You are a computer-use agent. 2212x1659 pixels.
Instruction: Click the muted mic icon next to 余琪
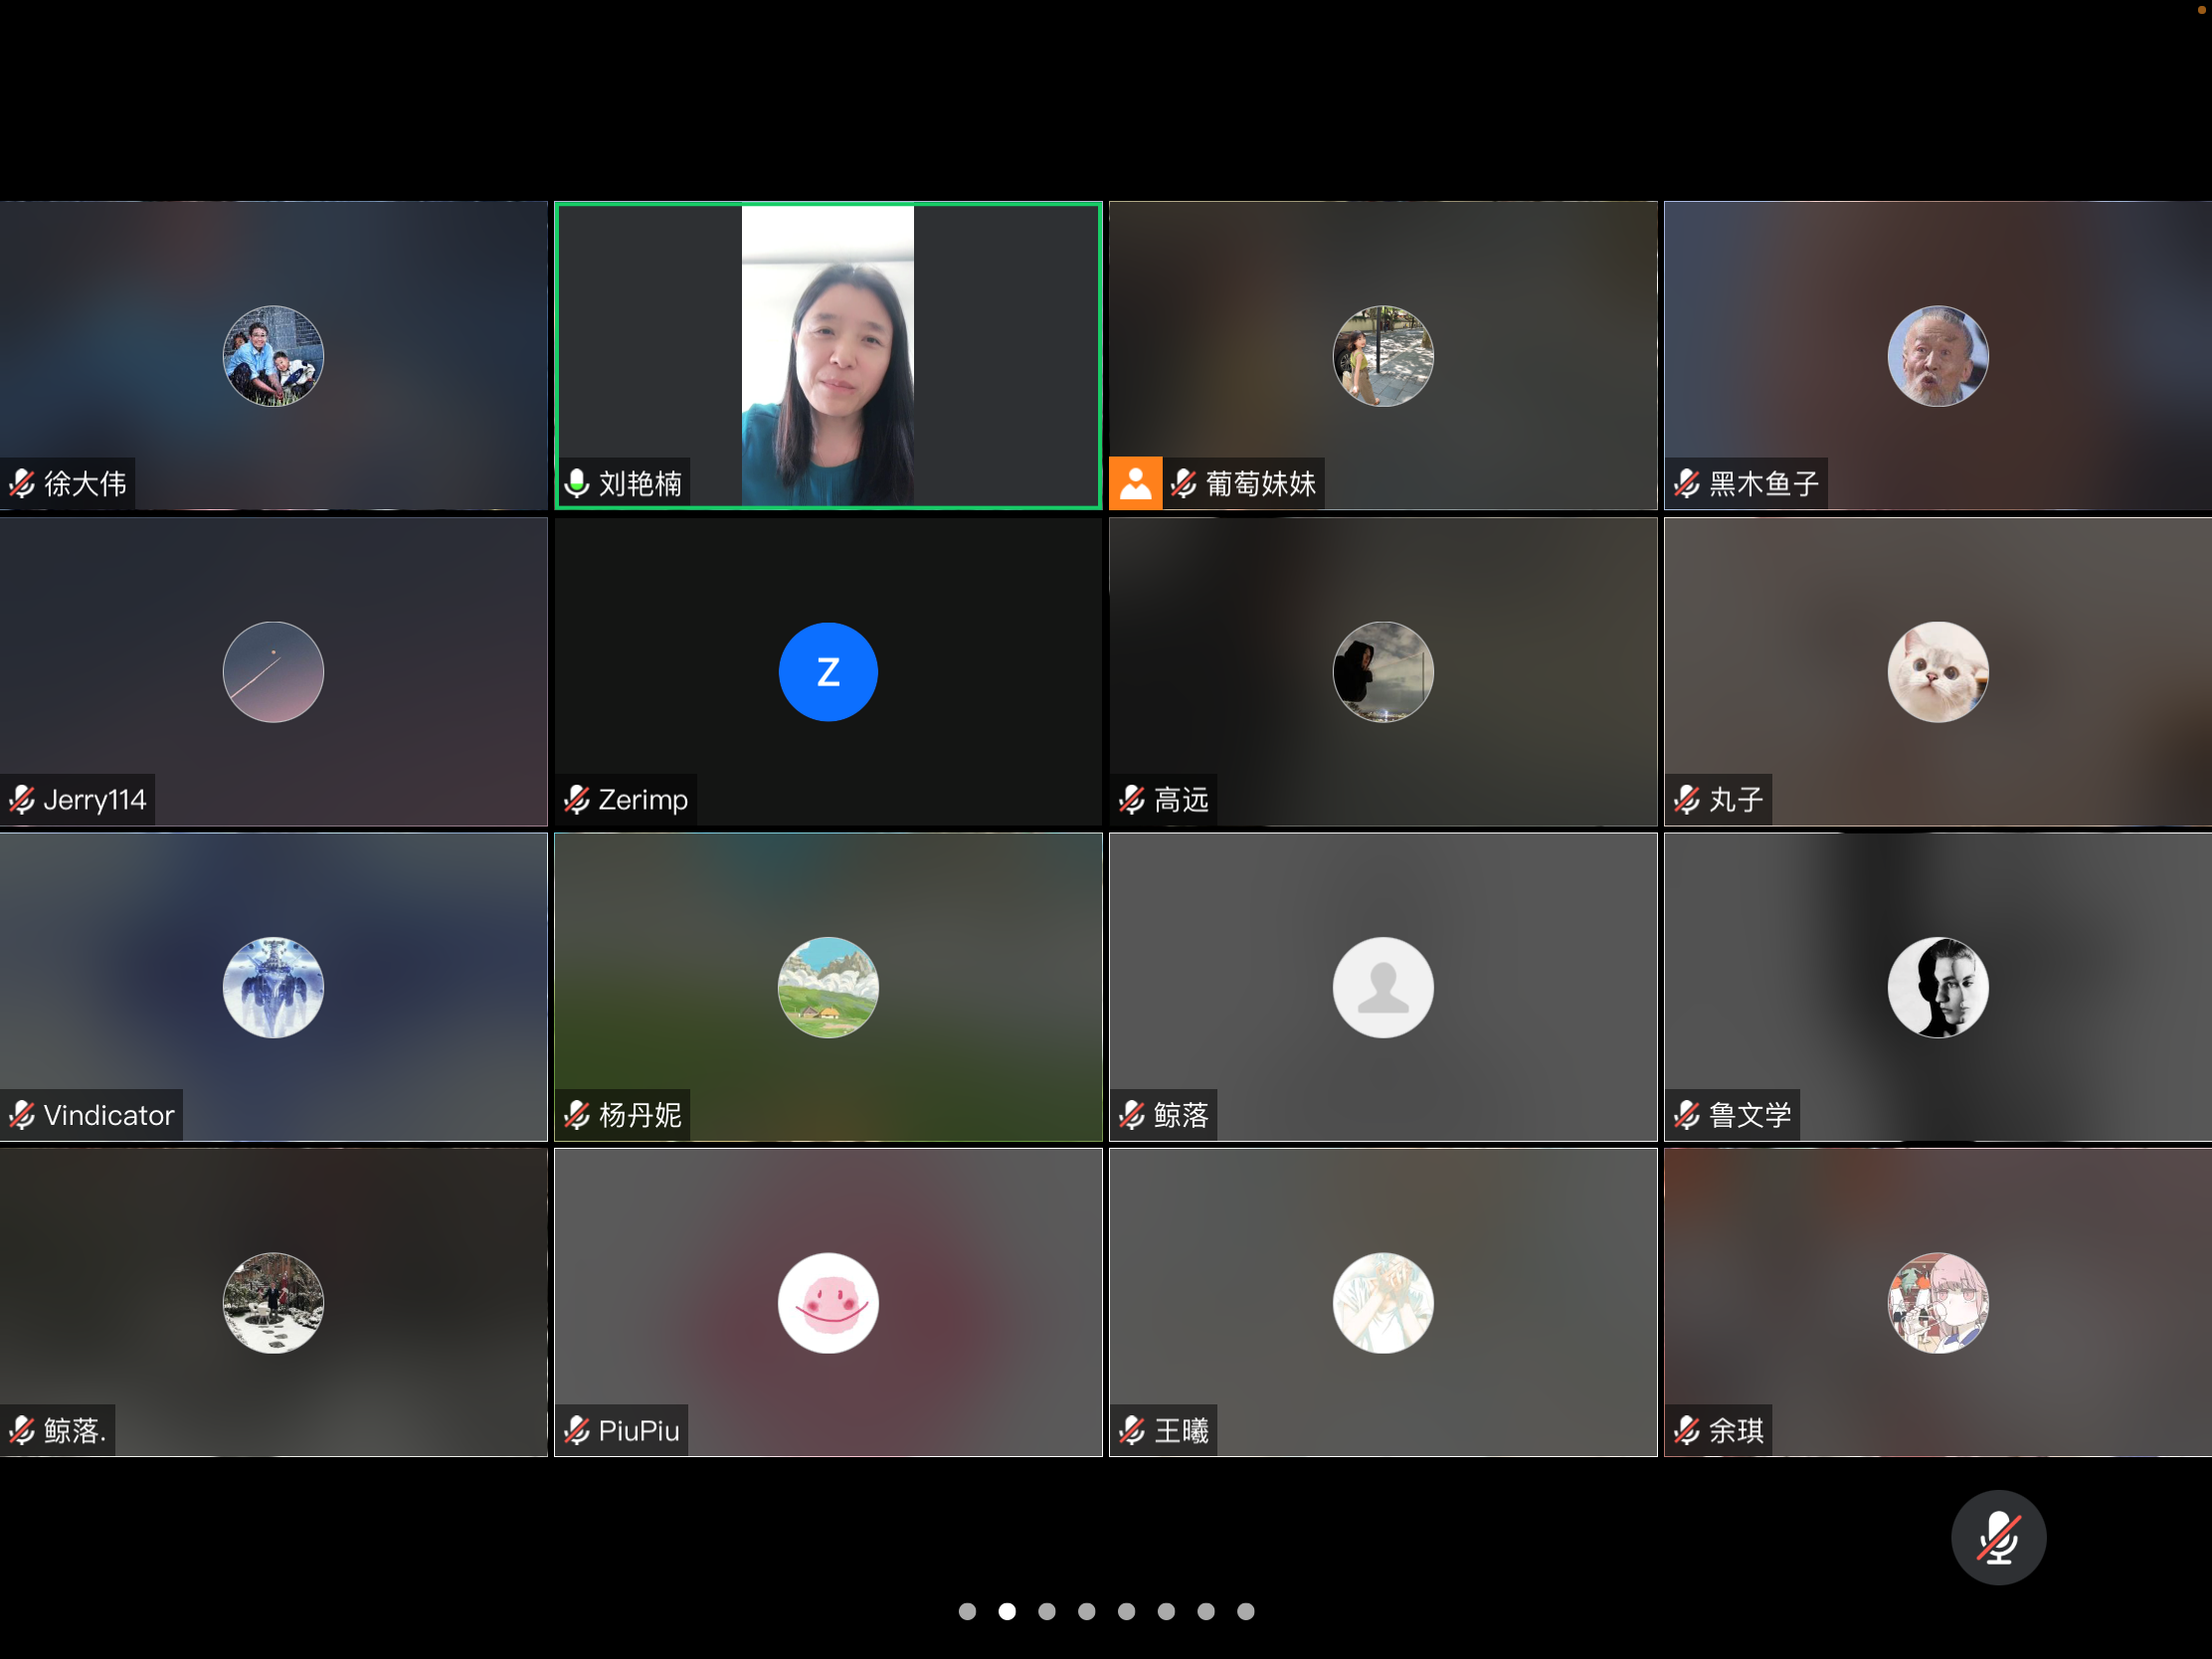click(1687, 1430)
